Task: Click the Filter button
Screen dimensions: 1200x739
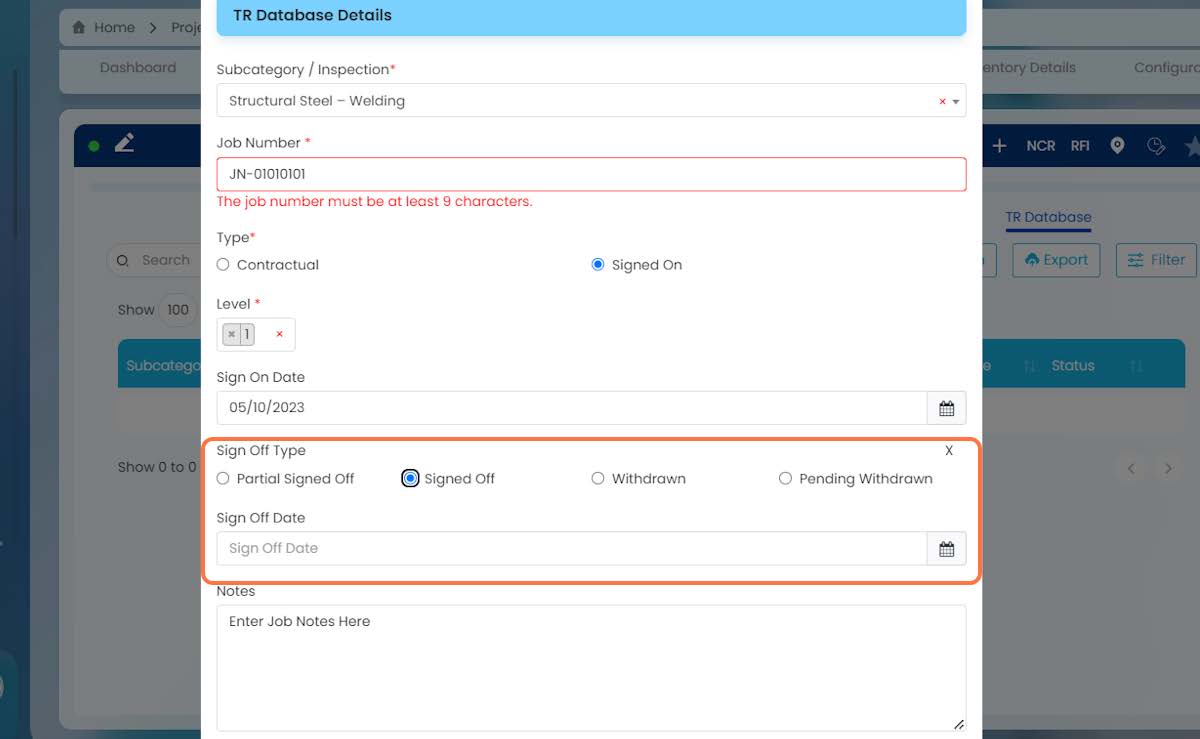Action: tap(1156, 260)
